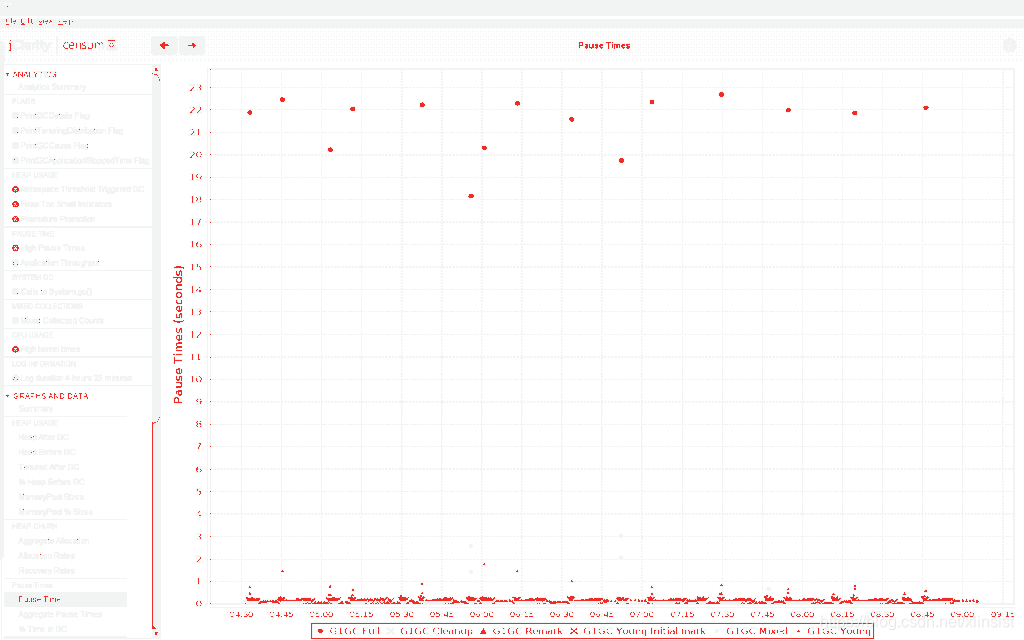Go back with the left arrow button
Screen dimensions: 1024x640
(164, 45)
